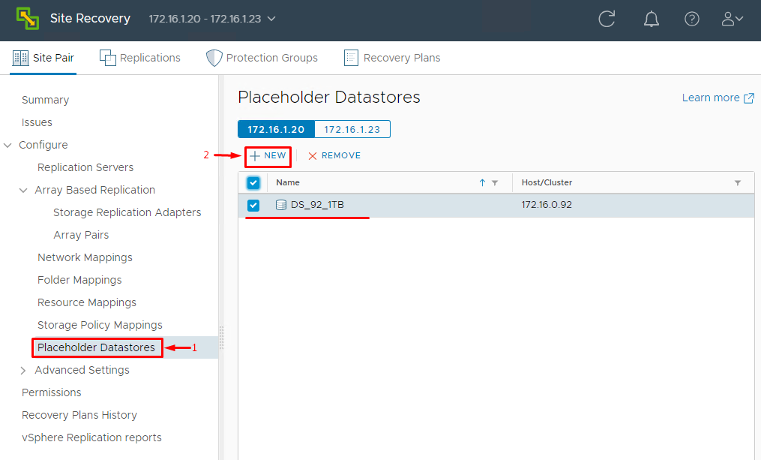Click the NEW placeholder datastore button
This screenshot has width=761, height=460.
[268, 156]
